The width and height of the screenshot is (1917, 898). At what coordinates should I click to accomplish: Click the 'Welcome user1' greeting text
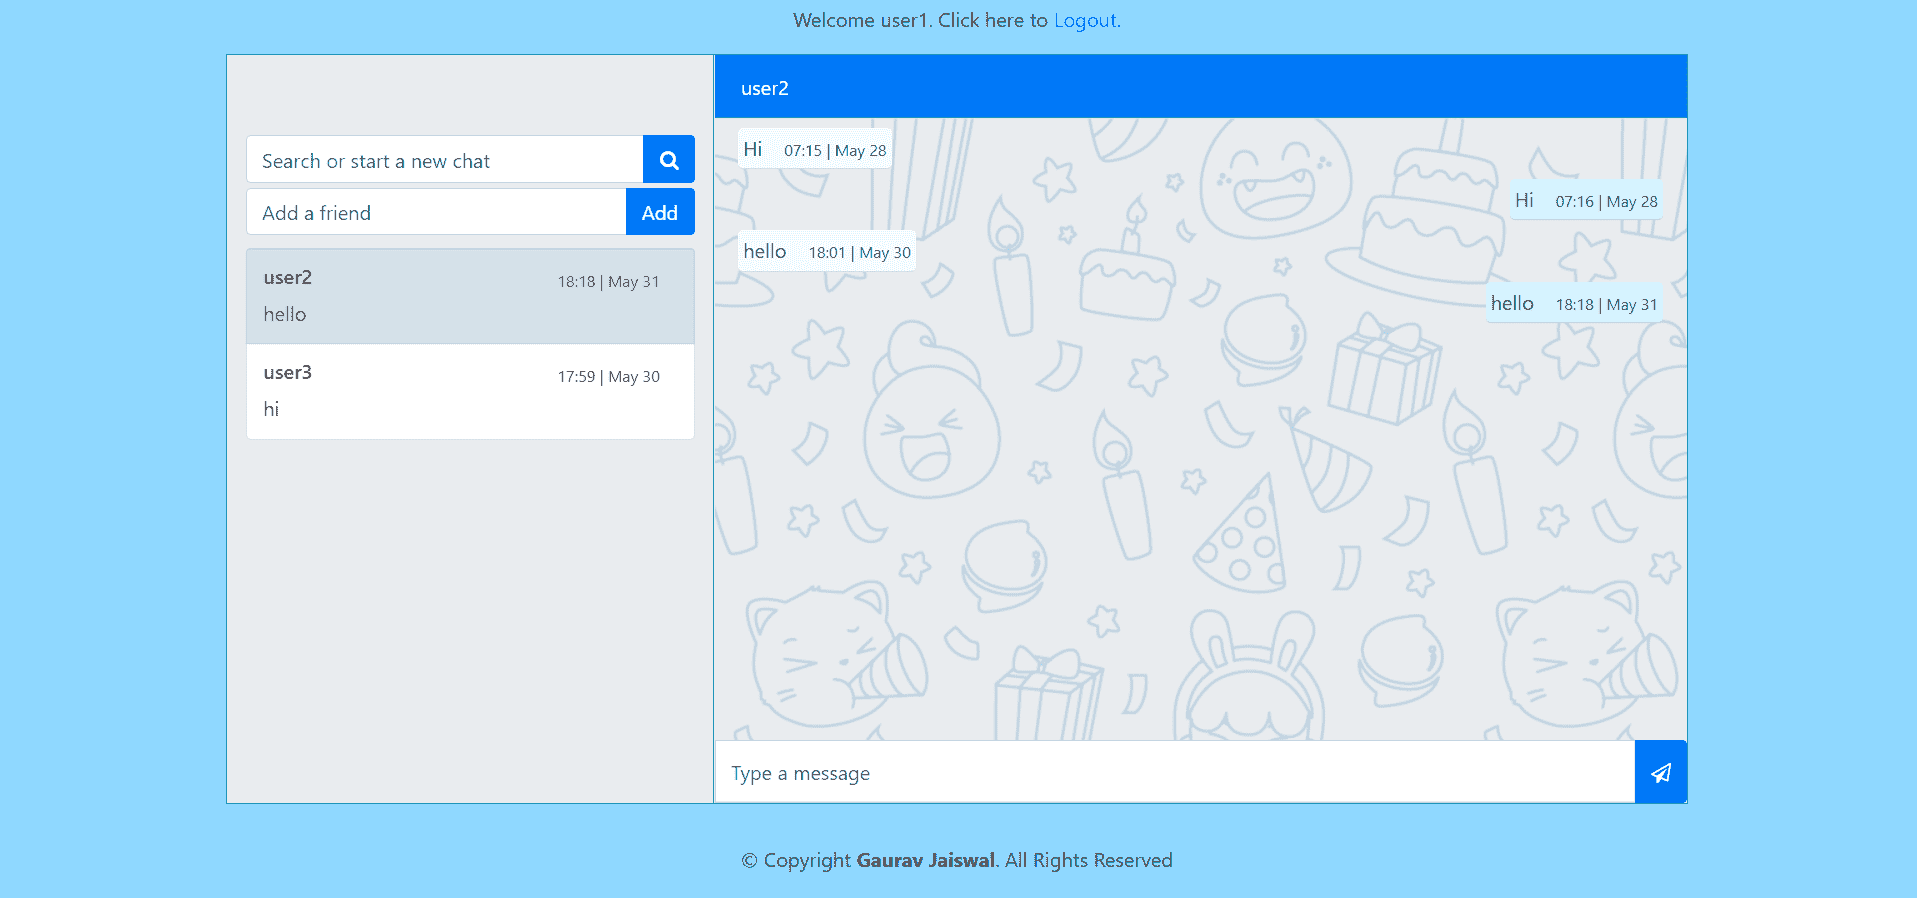860,20
